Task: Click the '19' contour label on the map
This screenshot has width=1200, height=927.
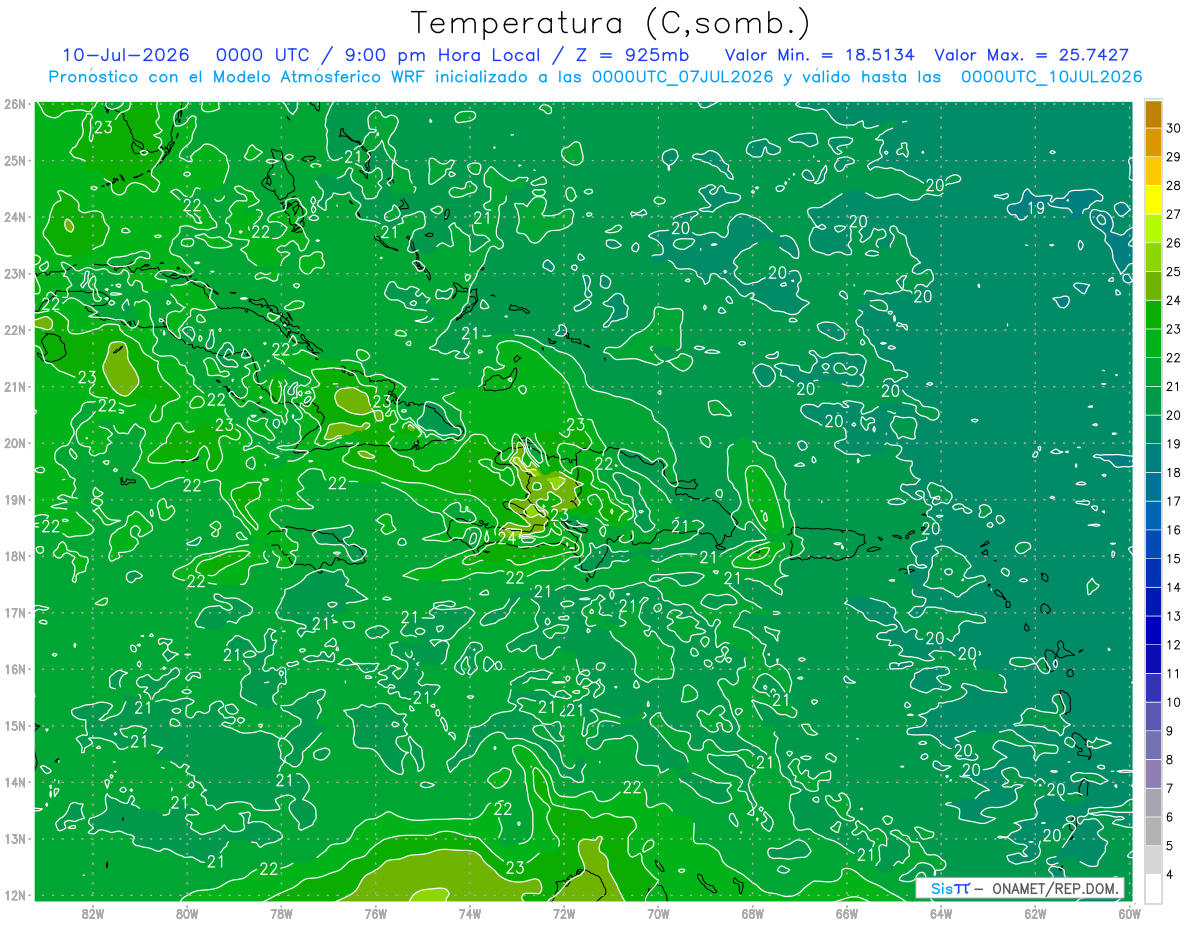Action: coord(1036,208)
